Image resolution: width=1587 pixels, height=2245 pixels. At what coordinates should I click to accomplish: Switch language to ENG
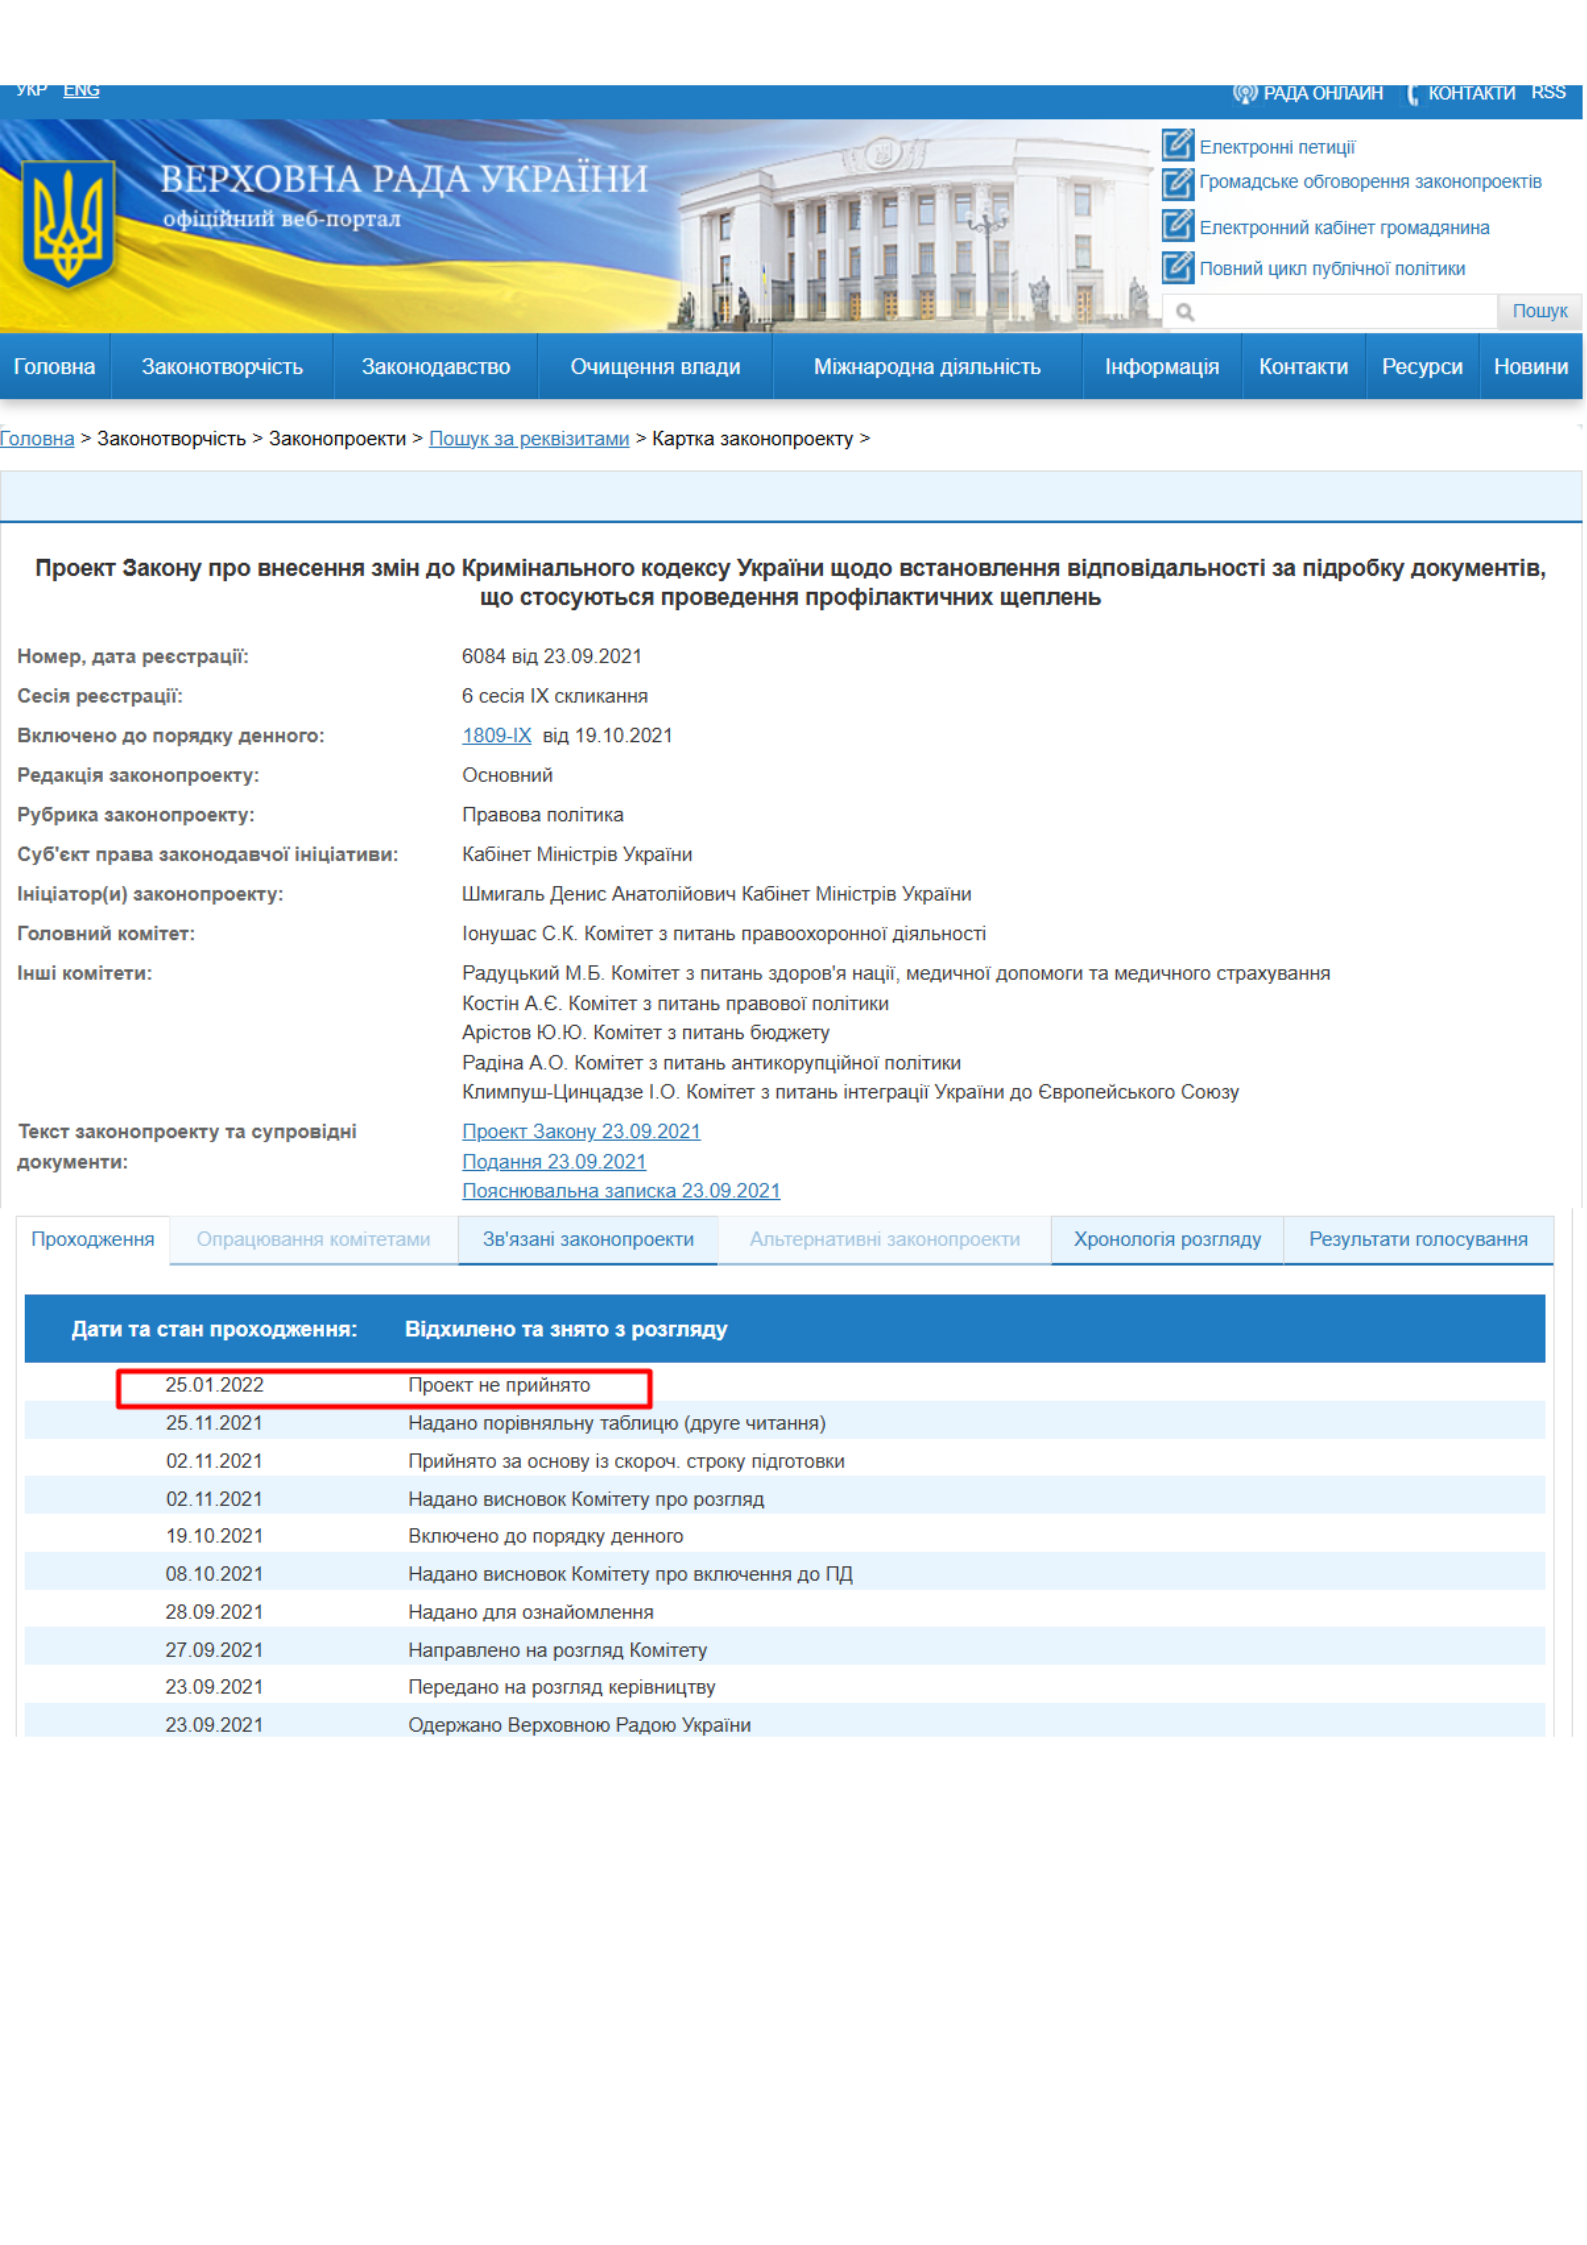point(81,90)
